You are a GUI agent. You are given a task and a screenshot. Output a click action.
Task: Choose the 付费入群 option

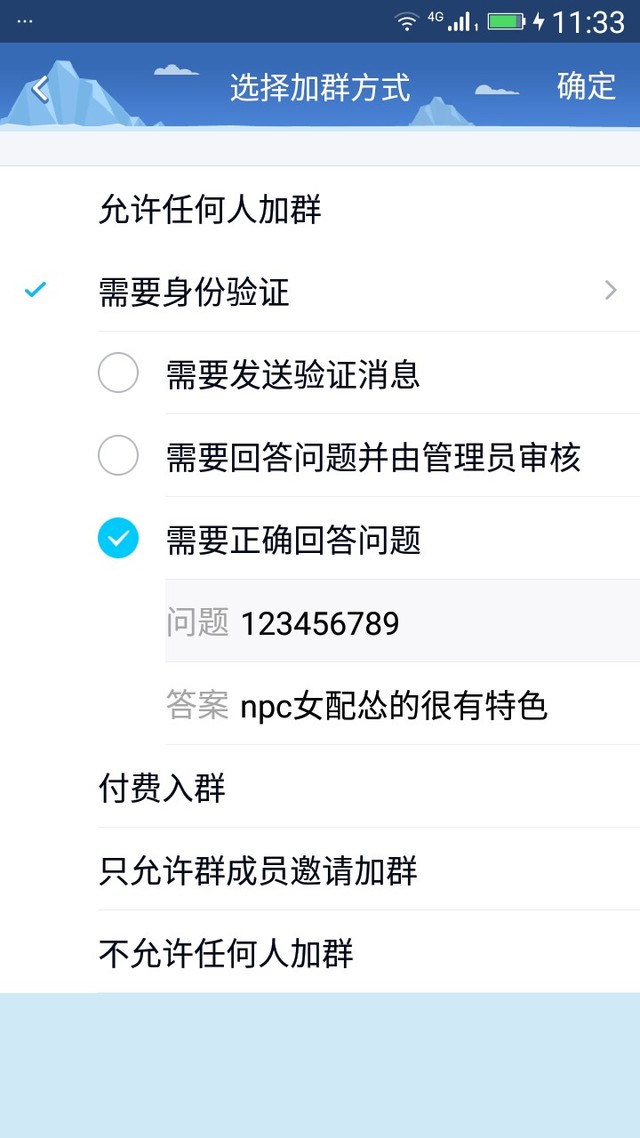162,788
